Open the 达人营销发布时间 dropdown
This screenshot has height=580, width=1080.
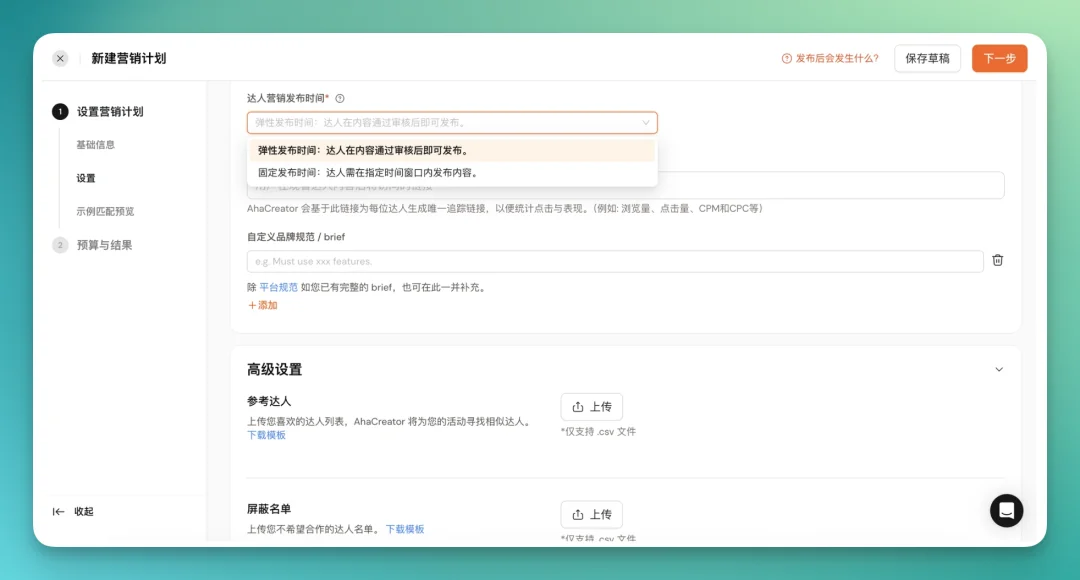tap(452, 120)
